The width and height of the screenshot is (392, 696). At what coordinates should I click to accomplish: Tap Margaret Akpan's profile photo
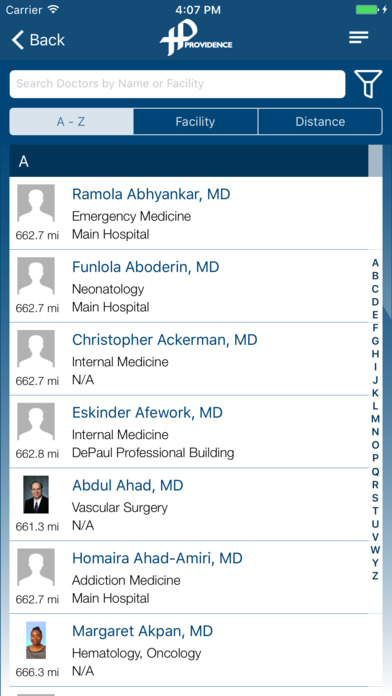click(x=36, y=640)
